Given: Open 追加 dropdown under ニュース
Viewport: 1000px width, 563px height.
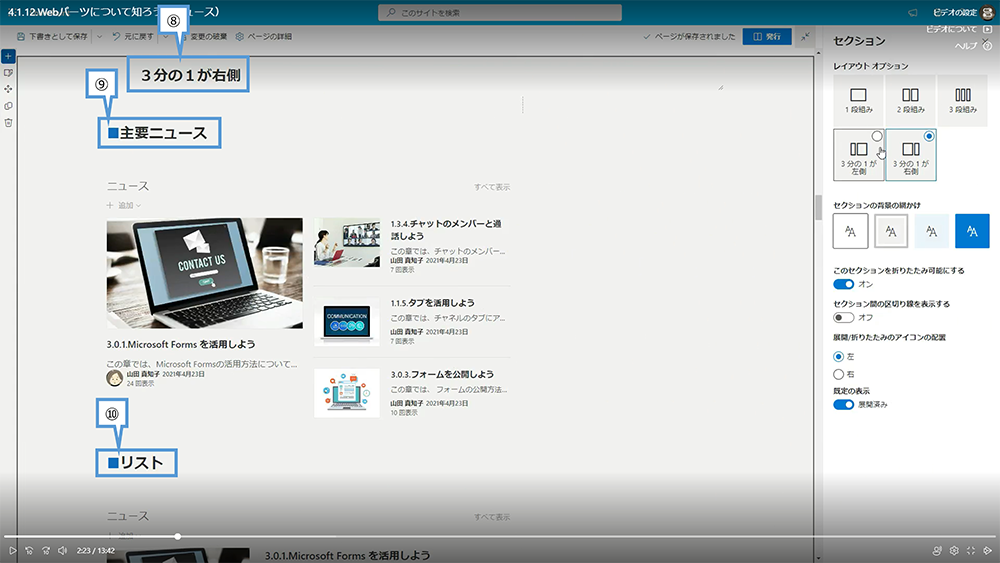Looking at the screenshot, I should click(x=124, y=205).
